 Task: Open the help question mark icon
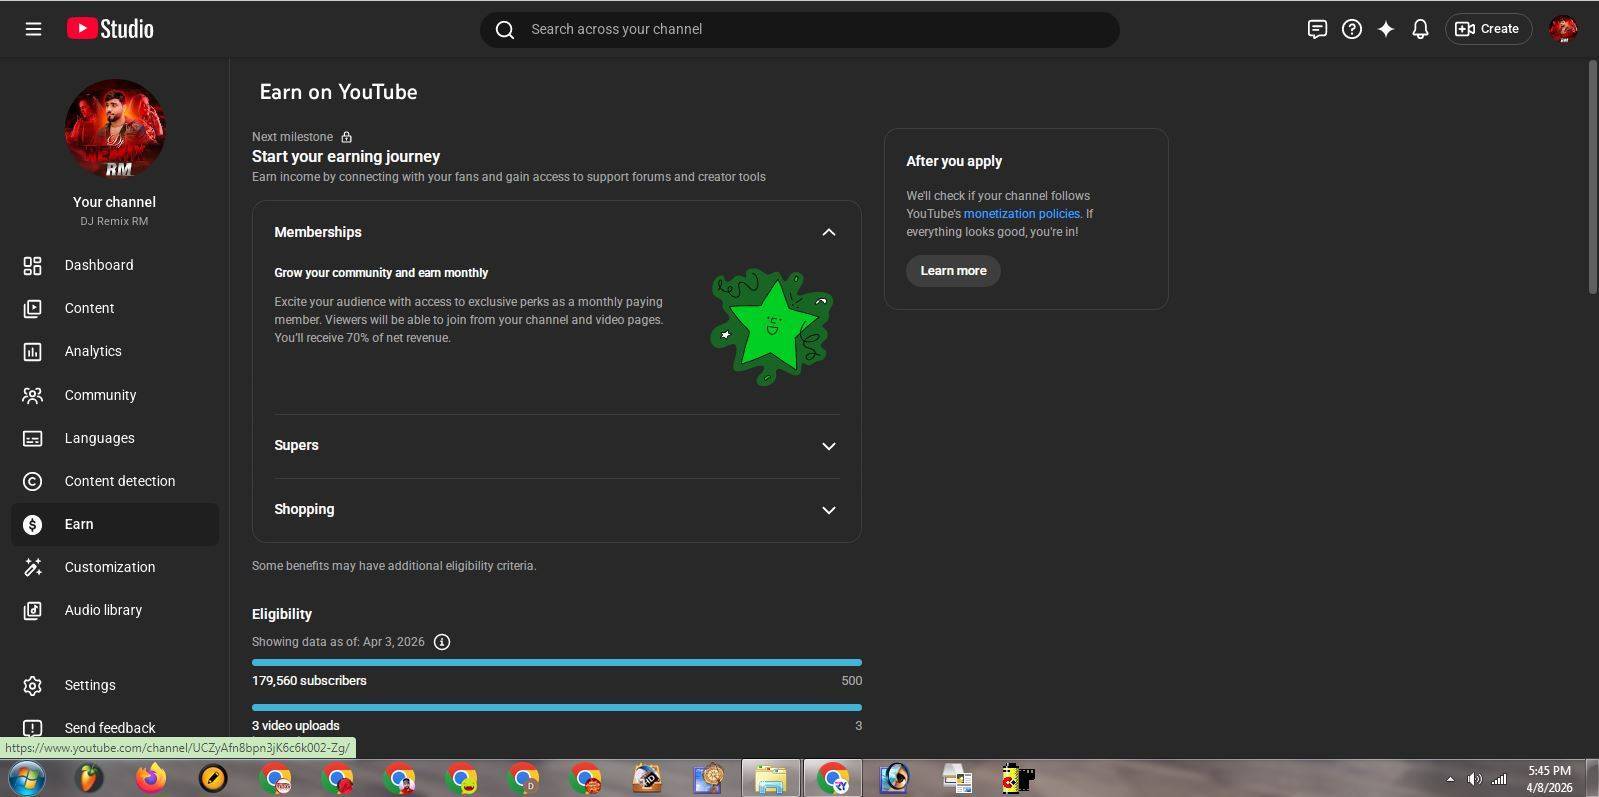coord(1352,29)
